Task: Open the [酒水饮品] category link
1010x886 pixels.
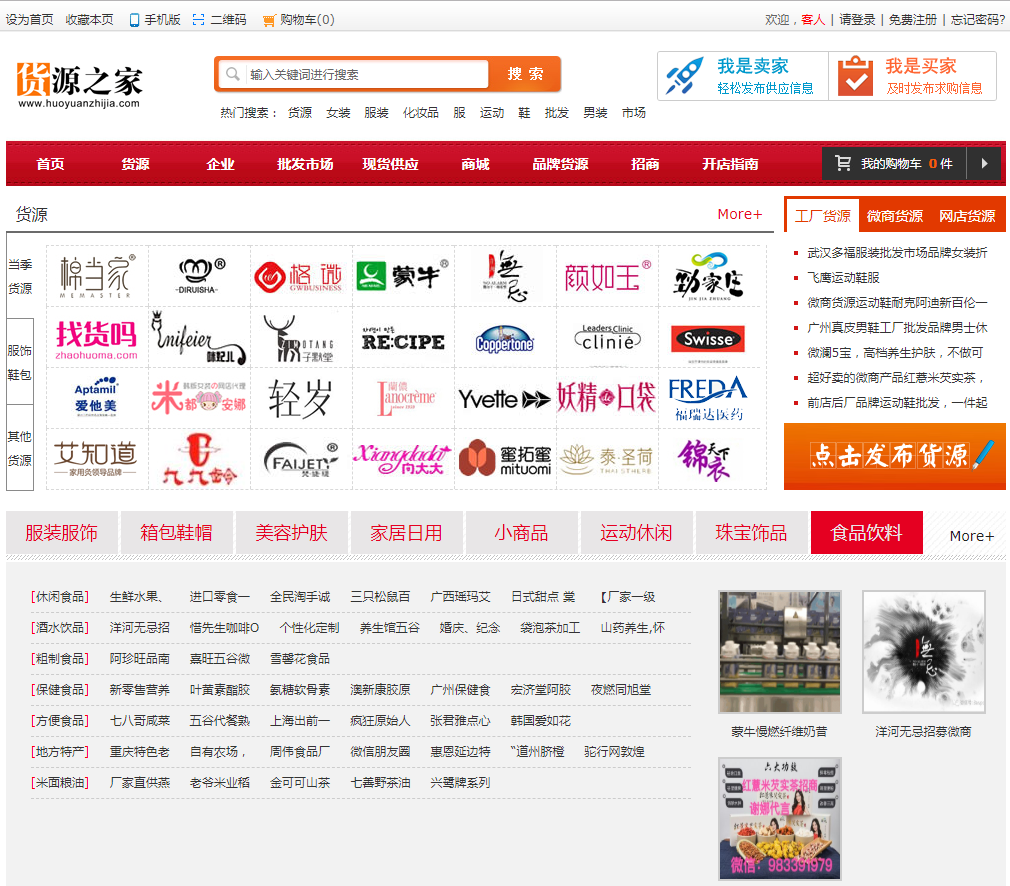Action: click(x=60, y=628)
